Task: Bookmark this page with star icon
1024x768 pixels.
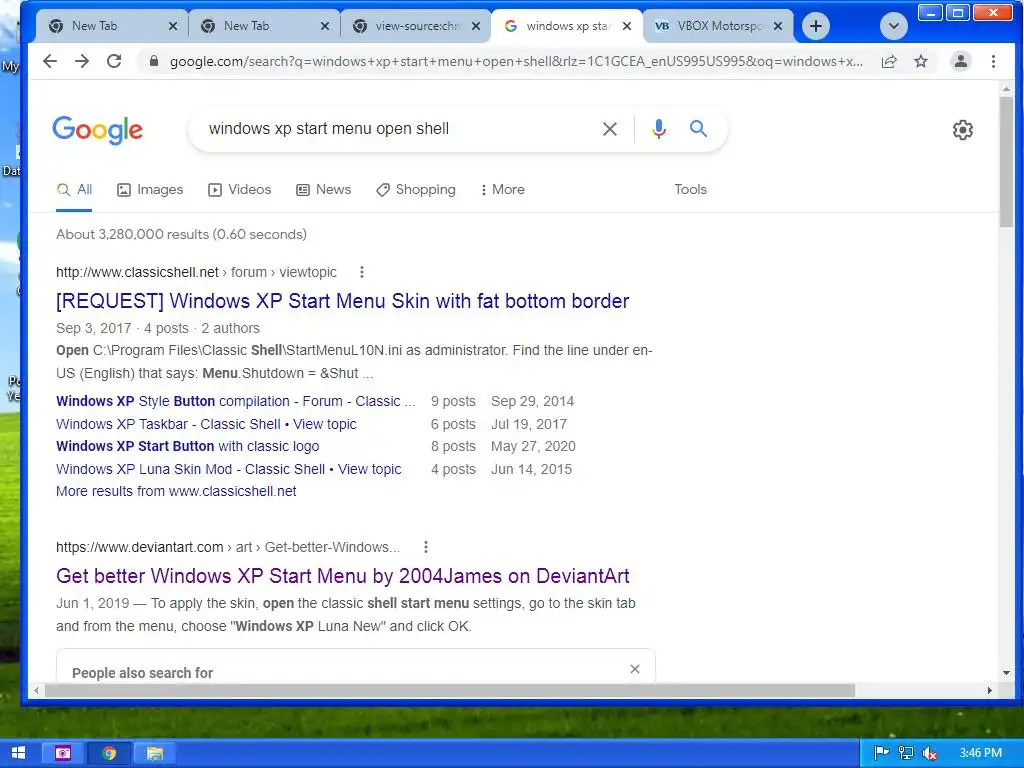Action: (921, 61)
